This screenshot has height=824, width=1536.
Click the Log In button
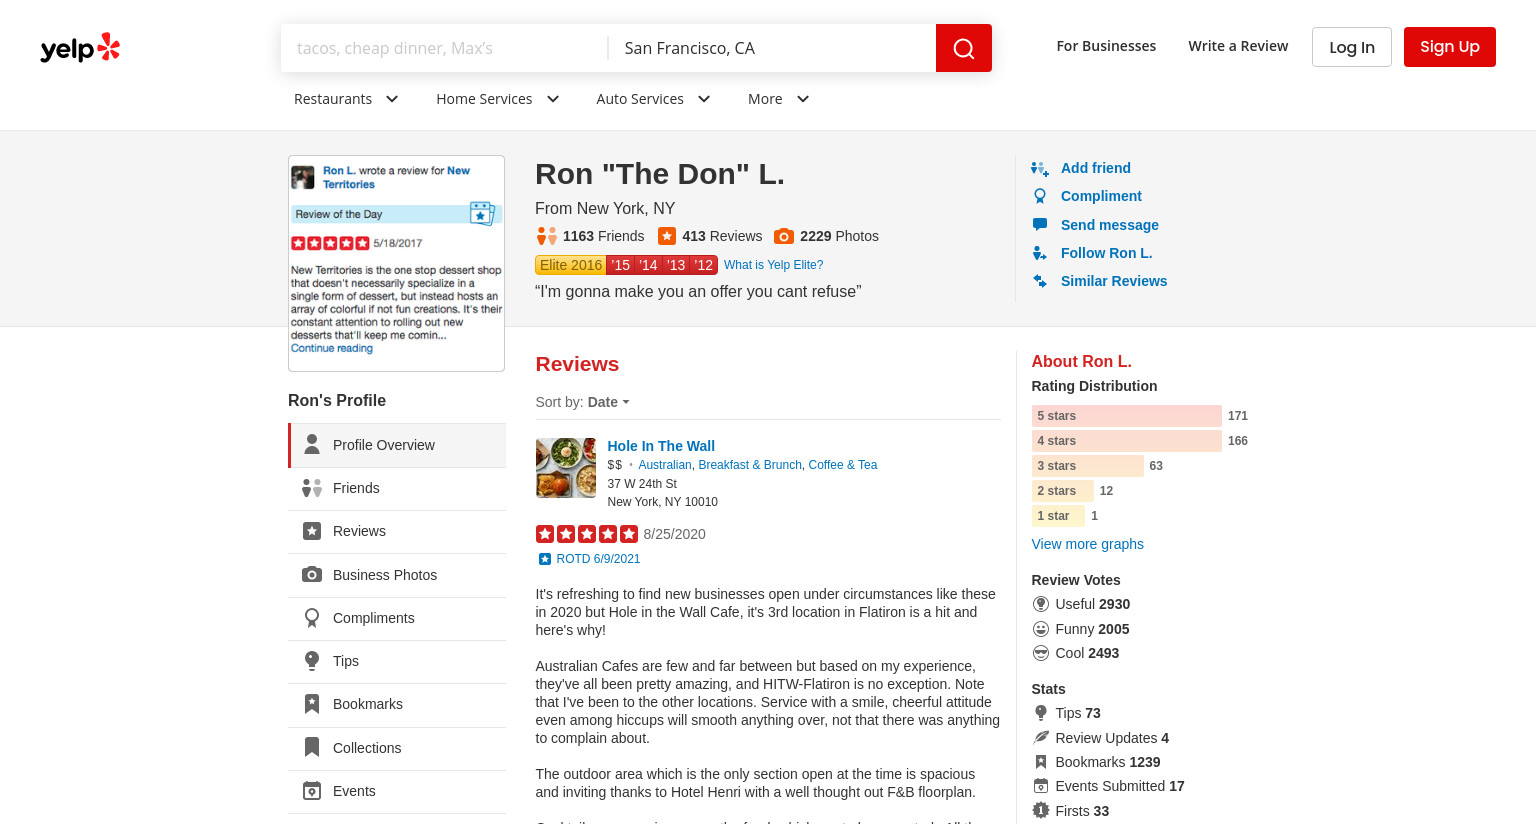click(x=1352, y=47)
